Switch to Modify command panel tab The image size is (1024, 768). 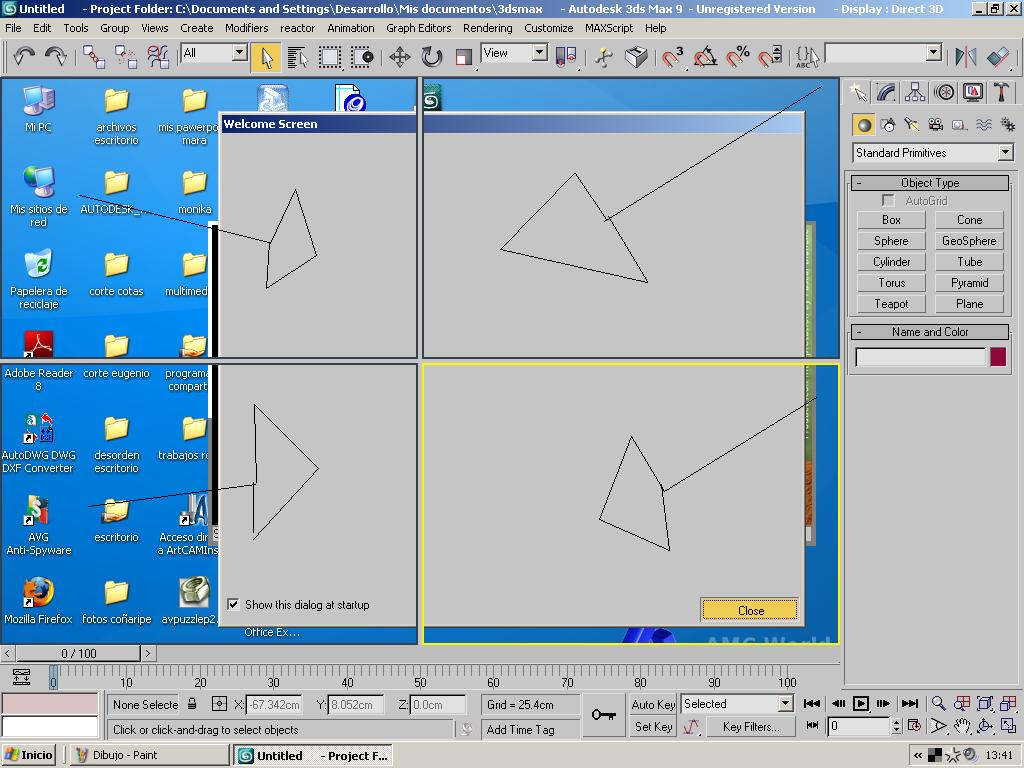pos(886,93)
